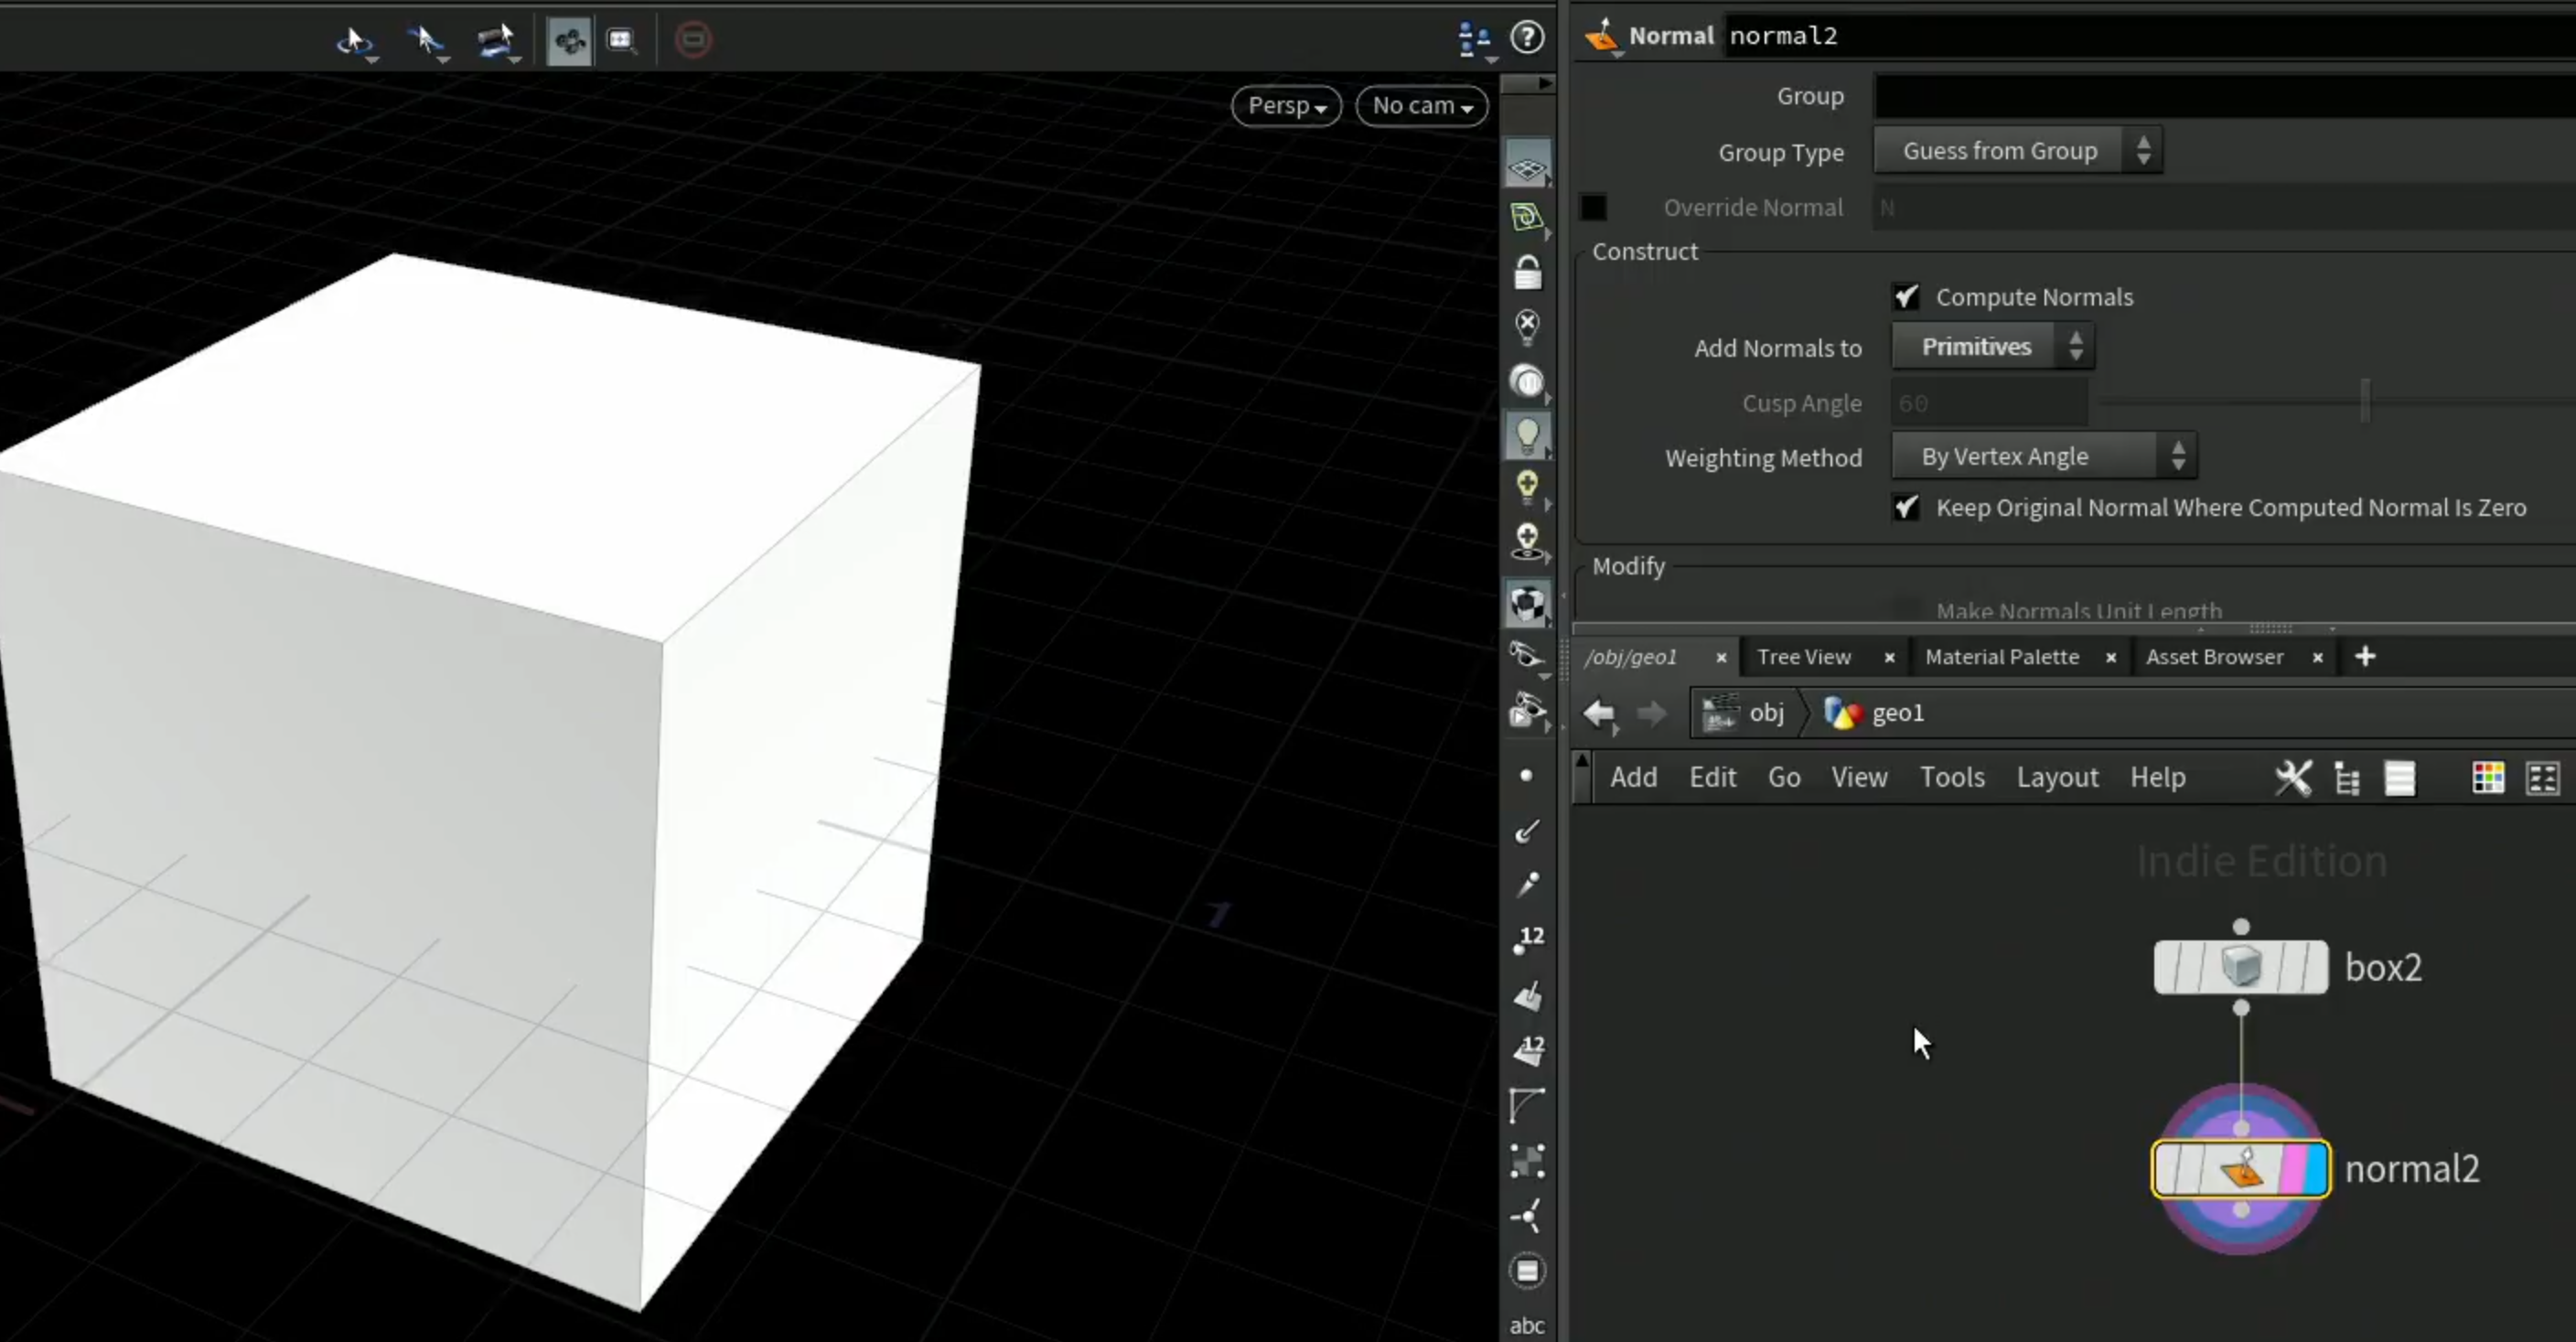Open the Layout menu in network editor
The image size is (2576, 1342).
tap(2057, 777)
